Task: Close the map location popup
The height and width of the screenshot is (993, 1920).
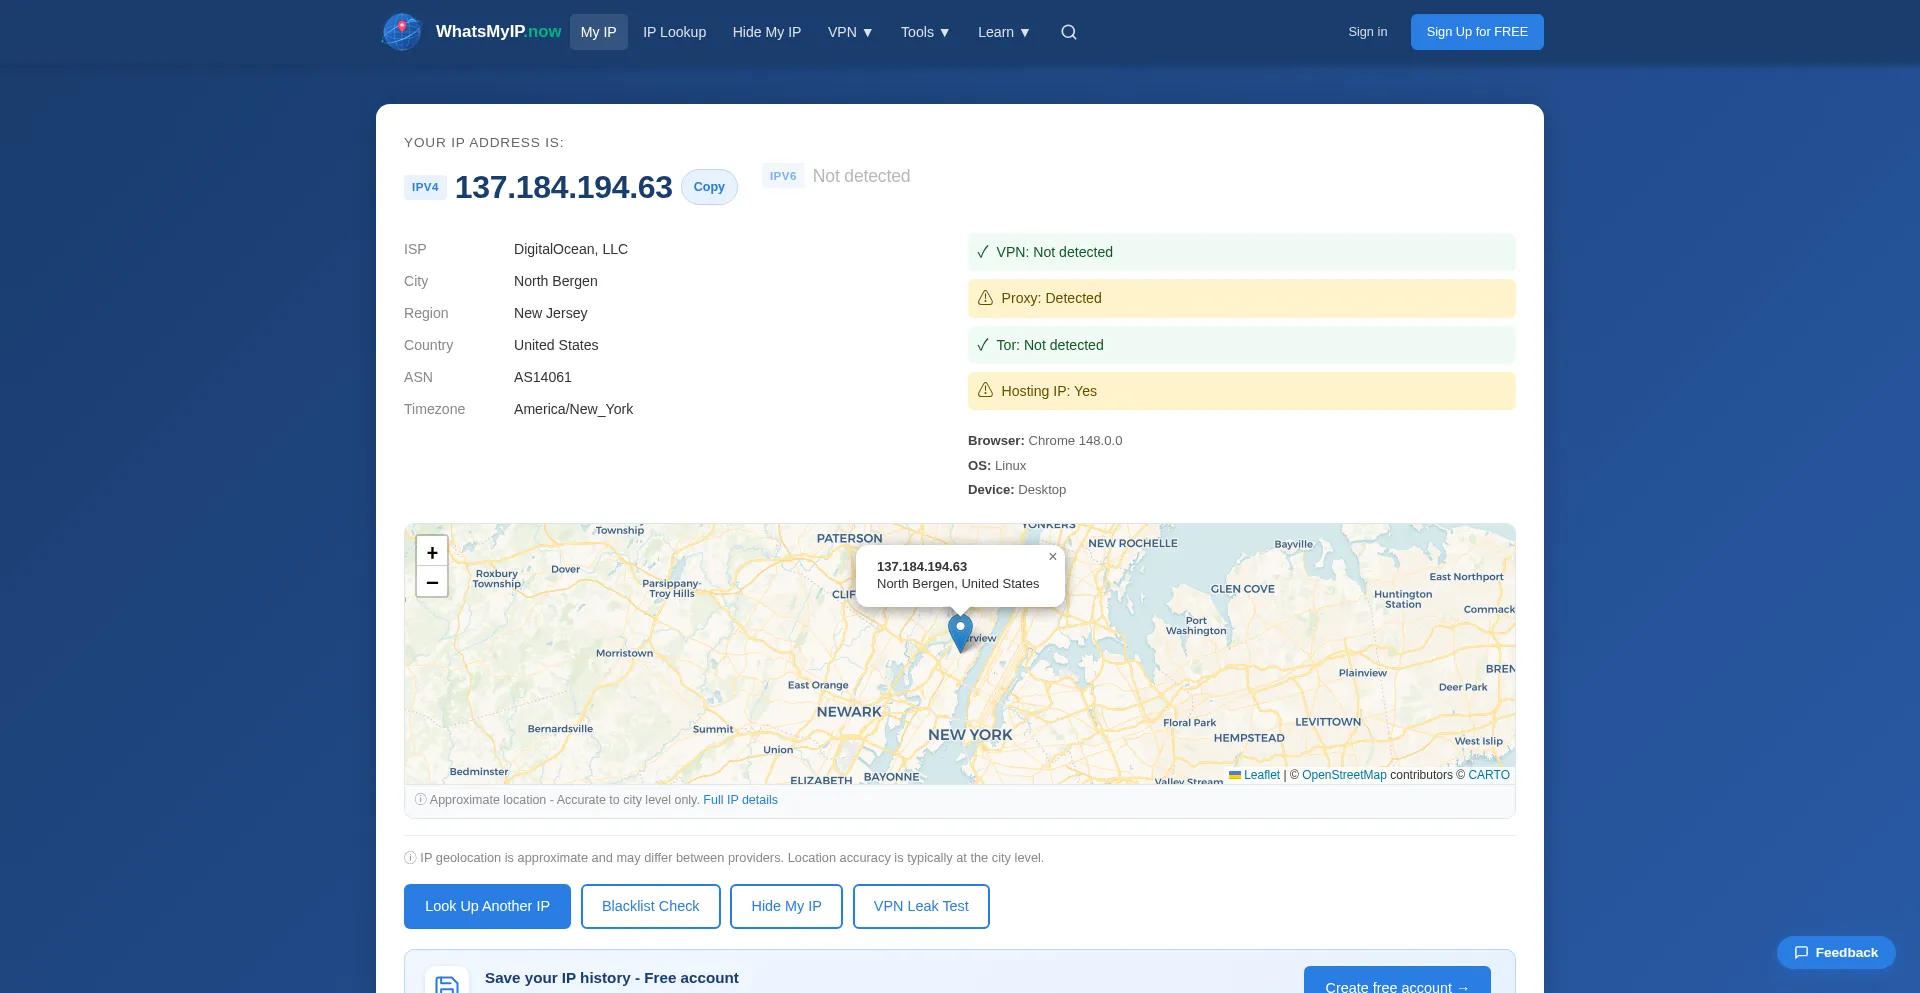Action: click(1052, 557)
